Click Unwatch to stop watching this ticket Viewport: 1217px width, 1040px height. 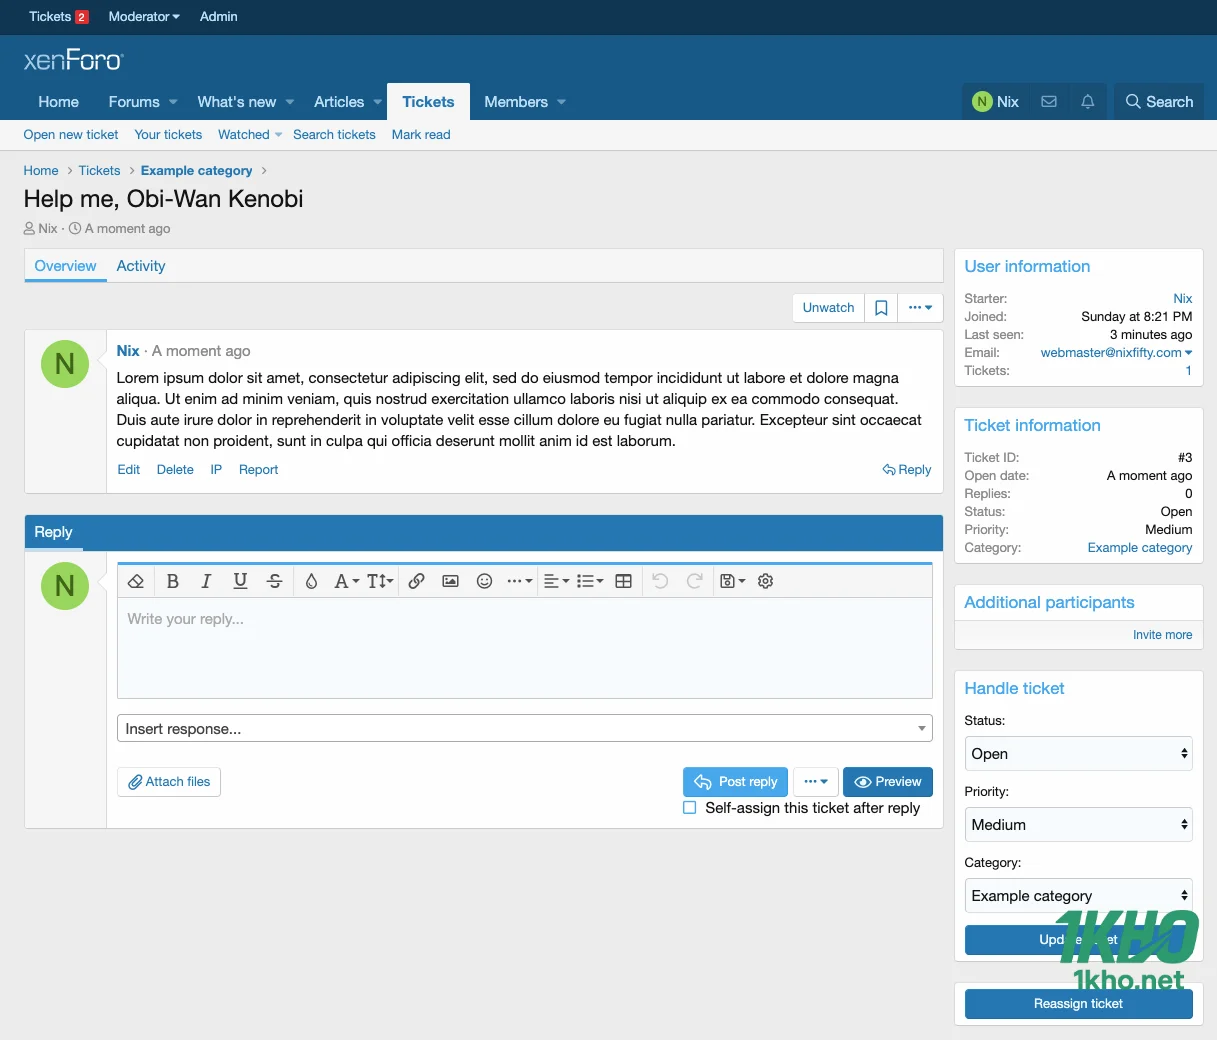pyautogui.click(x=827, y=307)
